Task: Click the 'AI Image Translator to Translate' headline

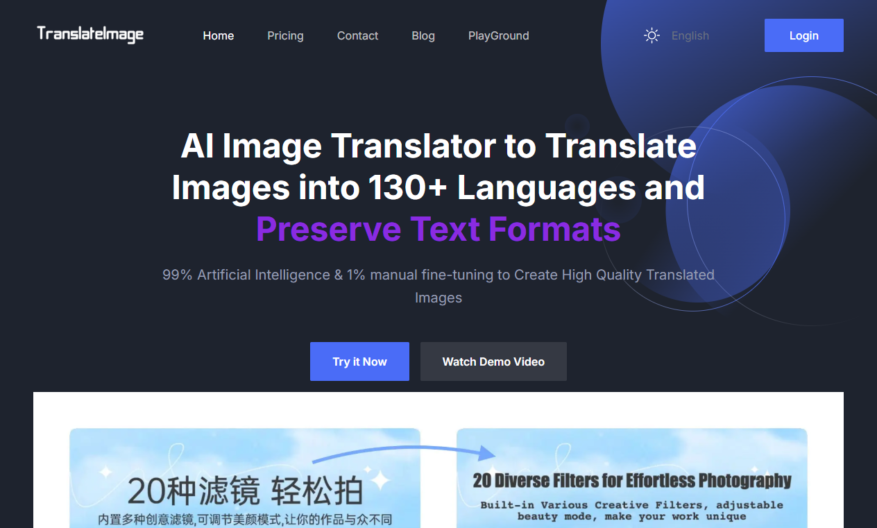Action: tap(438, 146)
